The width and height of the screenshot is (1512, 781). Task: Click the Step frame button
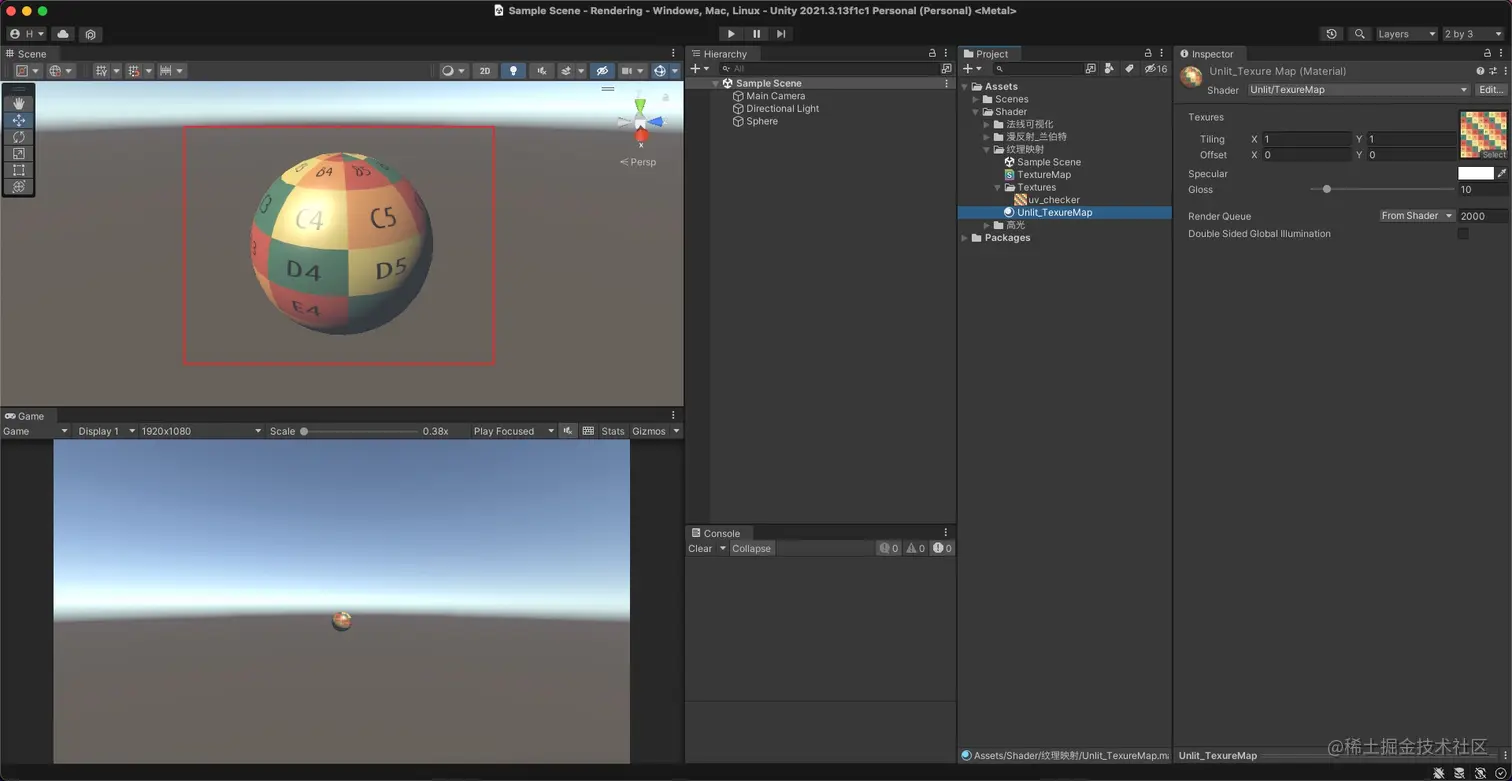tap(781, 34)
